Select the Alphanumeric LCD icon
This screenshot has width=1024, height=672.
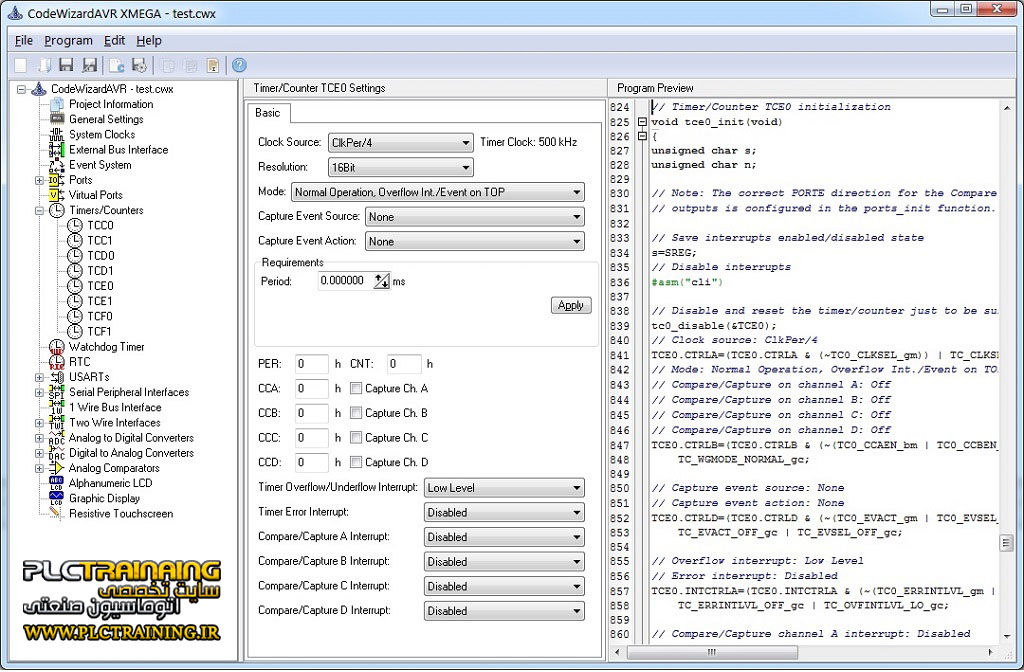point(56,483)
